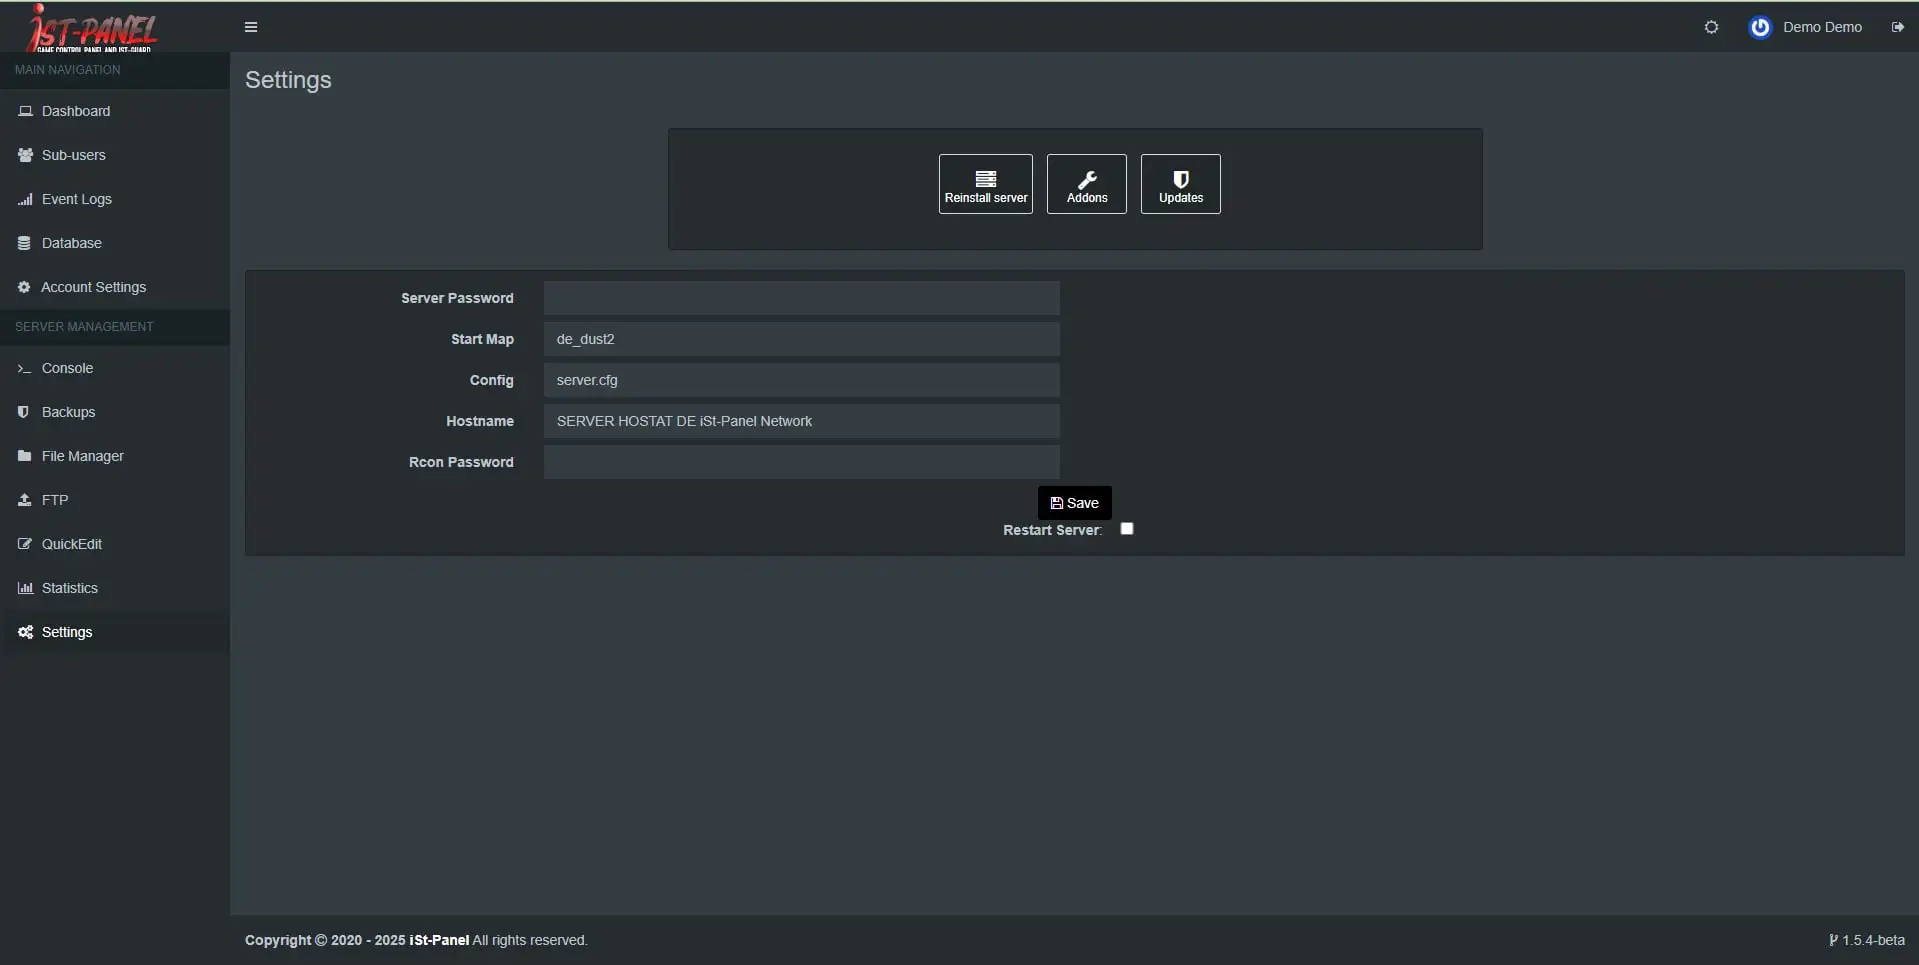Click the Event Logs signal icon
This screenshot has height=965, width=1919.
(25, 199)
